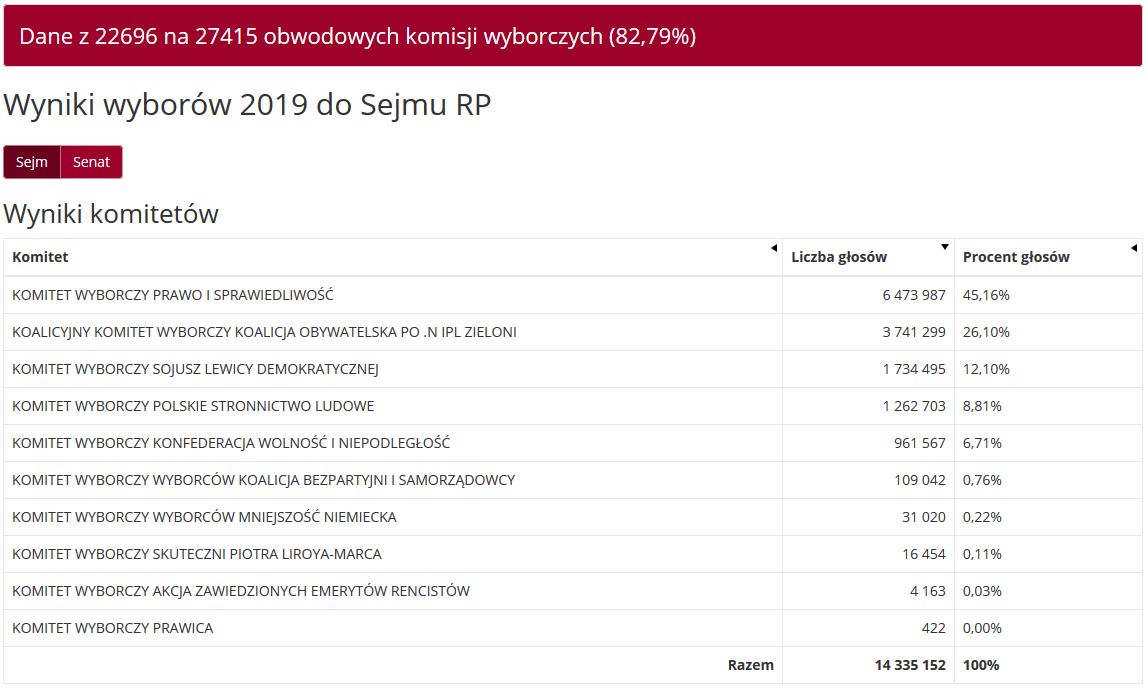Screen dimensions: 1148x688
Task: Click the Razem total label
Action: [750, 665]
